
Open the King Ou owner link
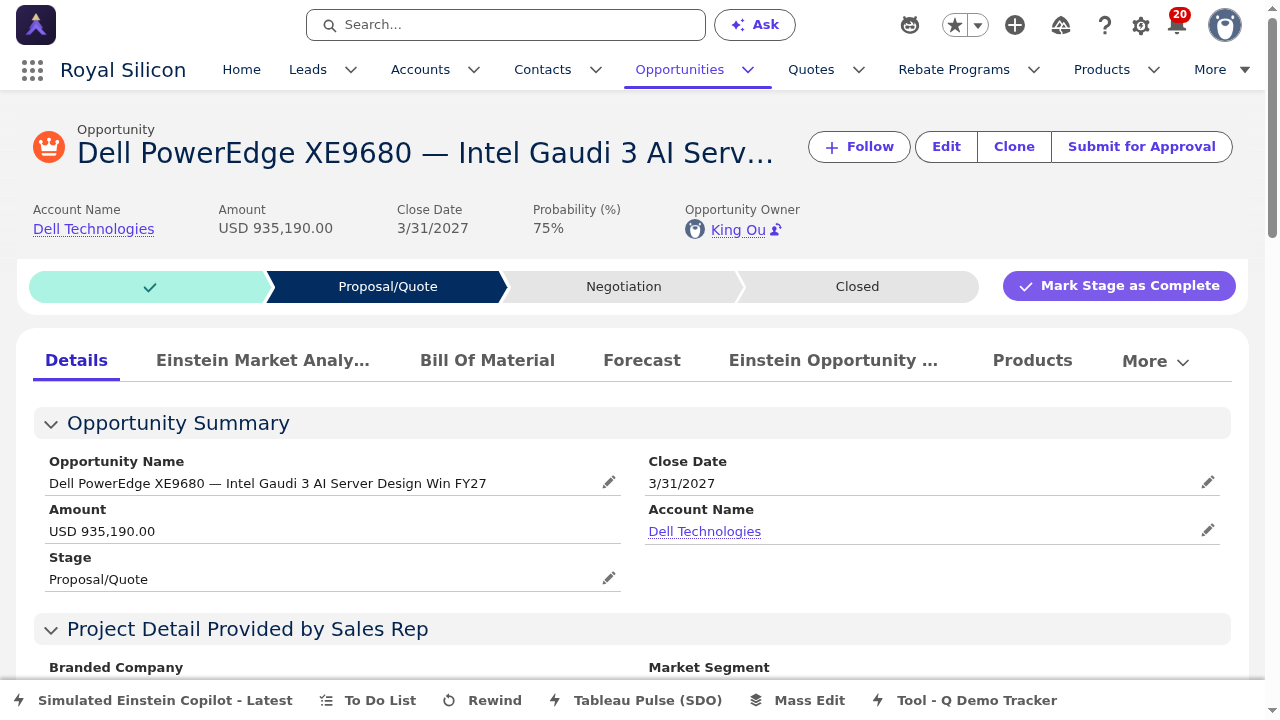738,230
